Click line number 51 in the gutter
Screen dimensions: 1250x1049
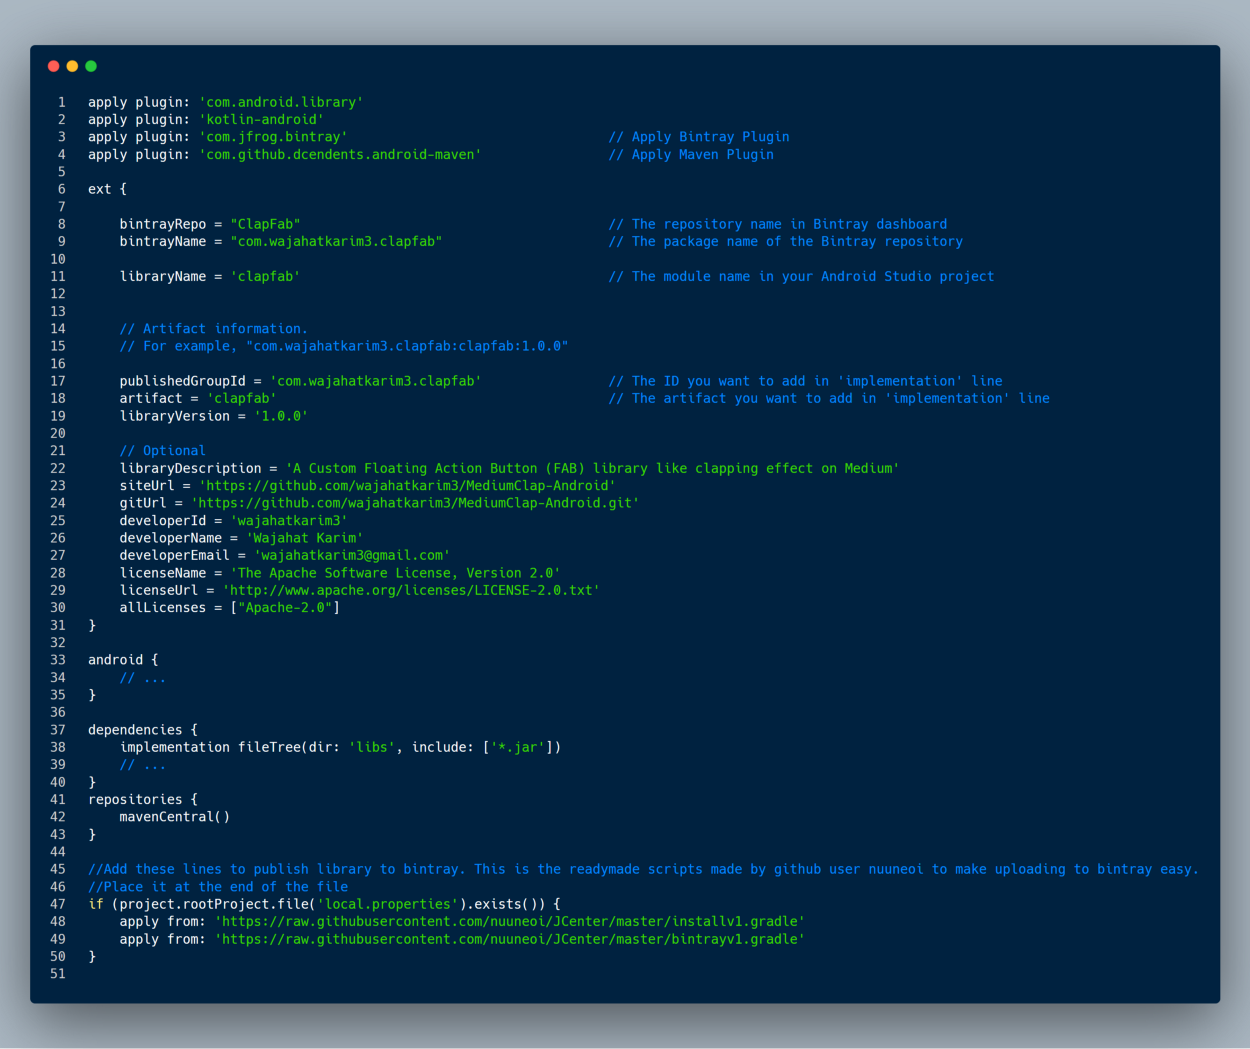coord(58,974)
